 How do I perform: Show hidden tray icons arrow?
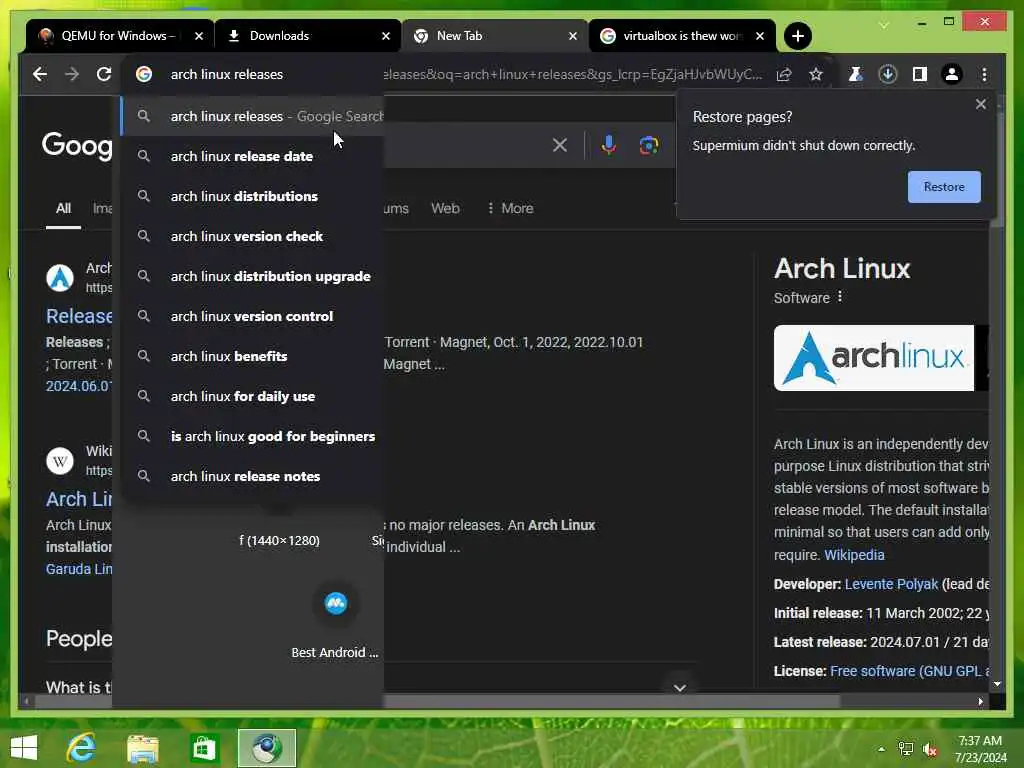pos(882,749)
